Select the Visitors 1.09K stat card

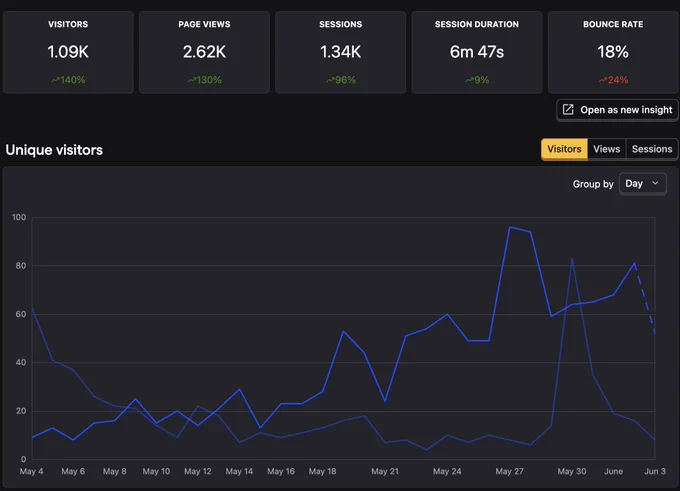(68, 52)
